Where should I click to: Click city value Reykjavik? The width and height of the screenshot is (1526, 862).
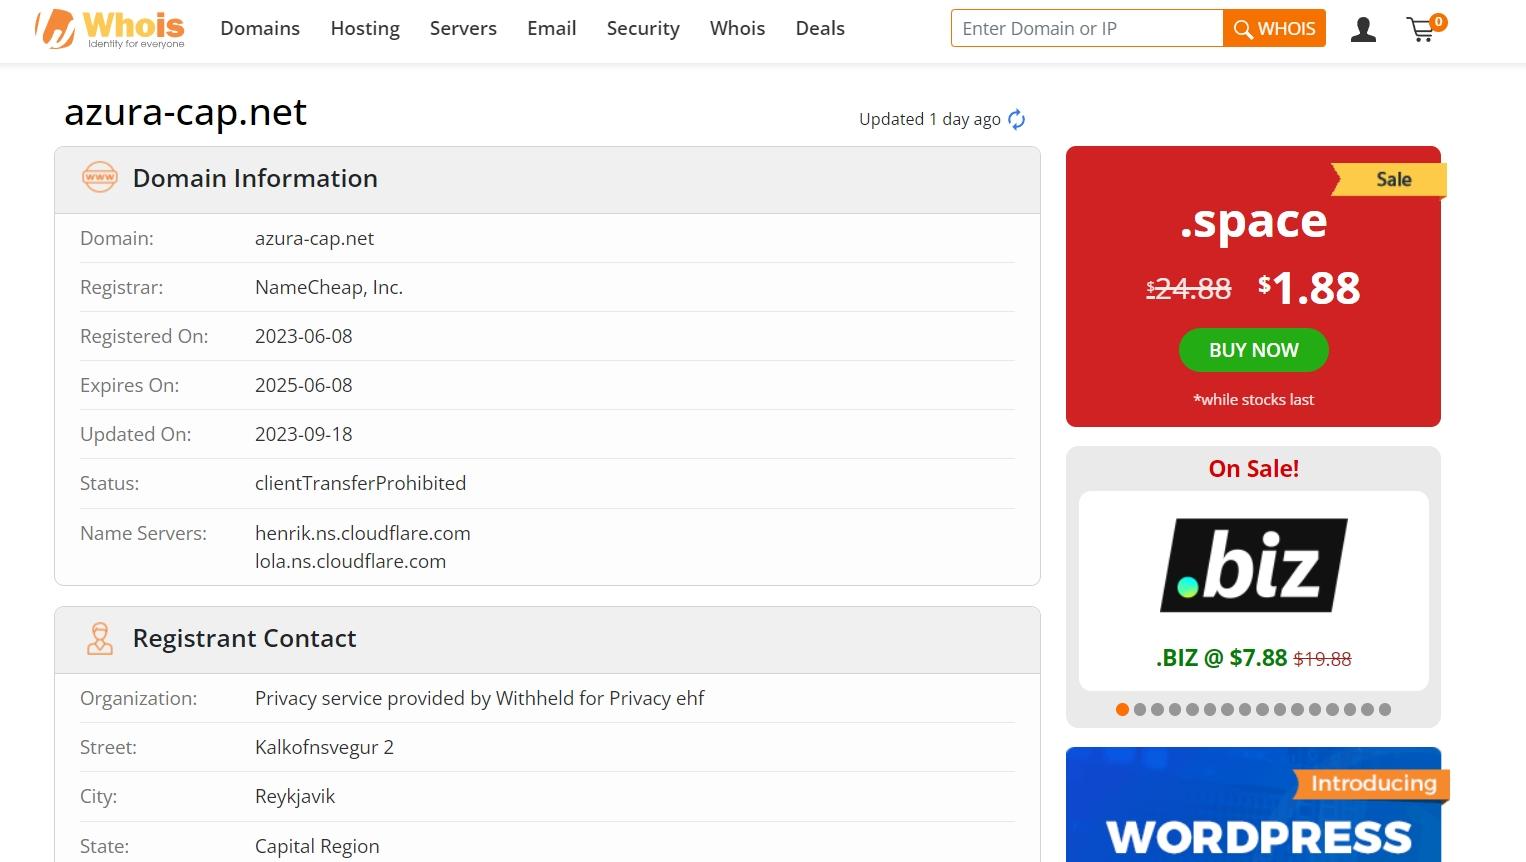tap(295, 796)
